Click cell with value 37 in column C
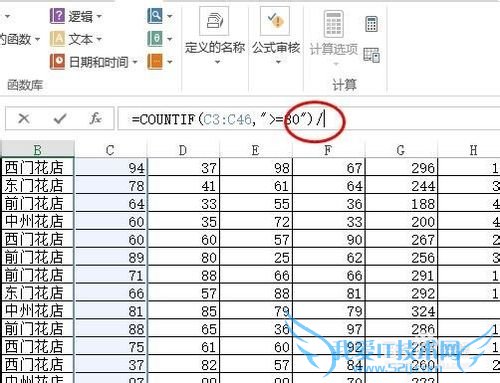Image resolution: width=500 pixels, height=383 pixels. point(110,364)
